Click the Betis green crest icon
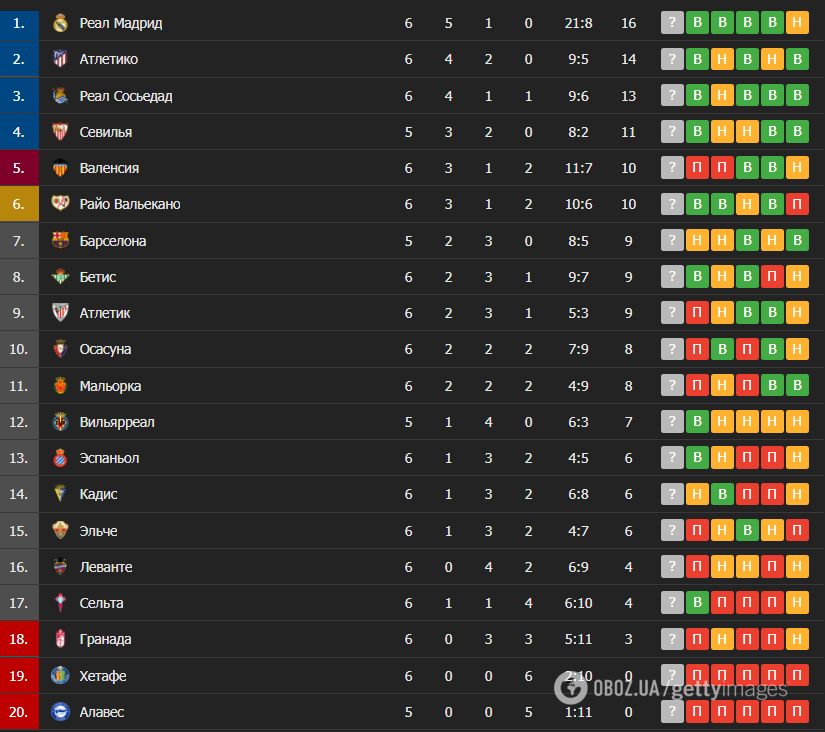825x732 pixels. click(61, 277)
